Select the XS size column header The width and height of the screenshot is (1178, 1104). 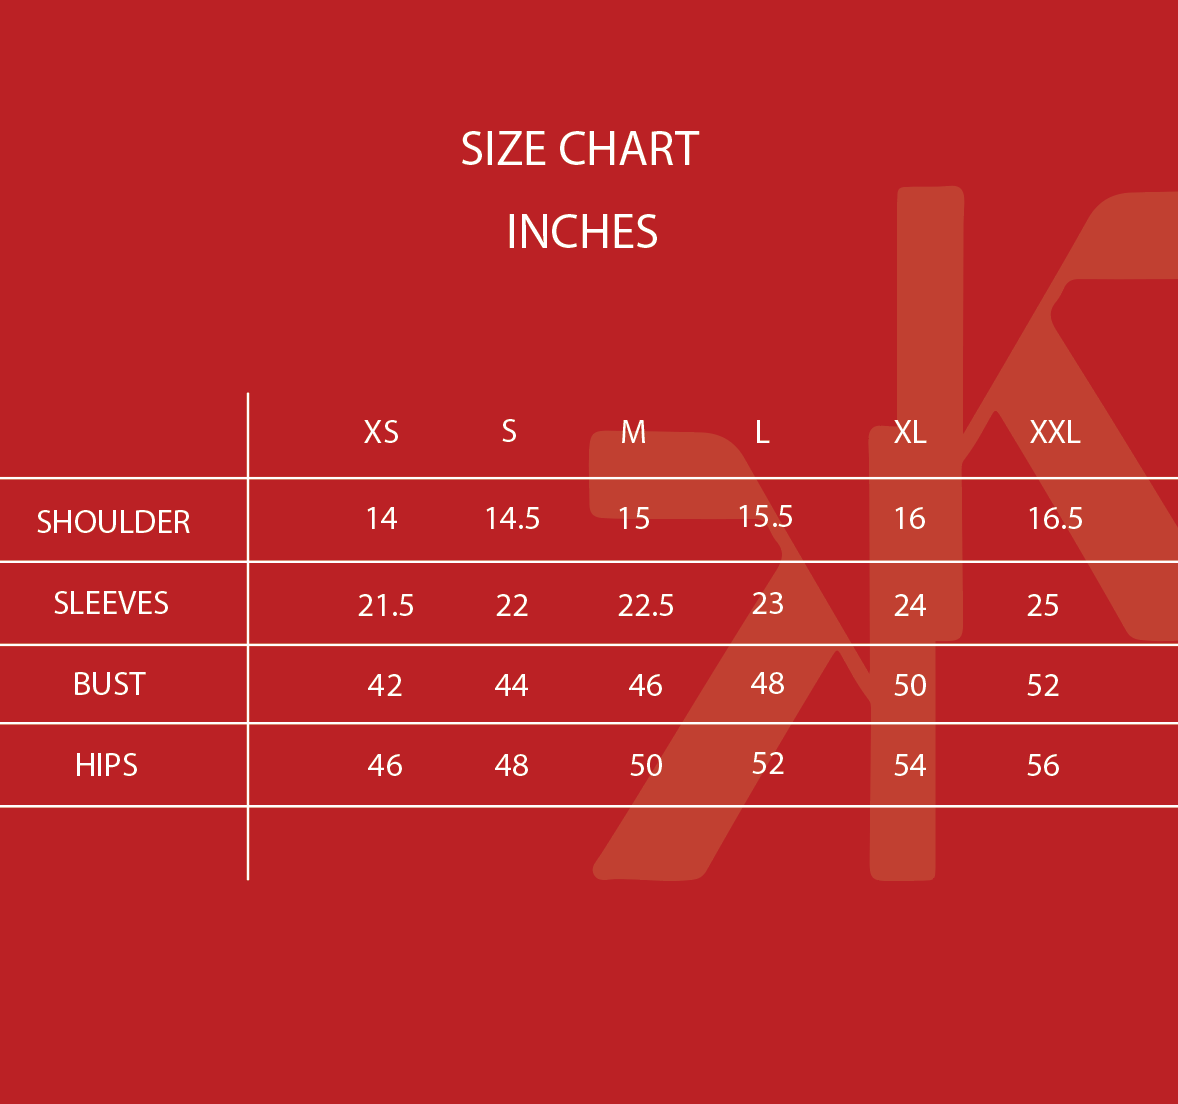pyautogui.click(x=381, y=432)
